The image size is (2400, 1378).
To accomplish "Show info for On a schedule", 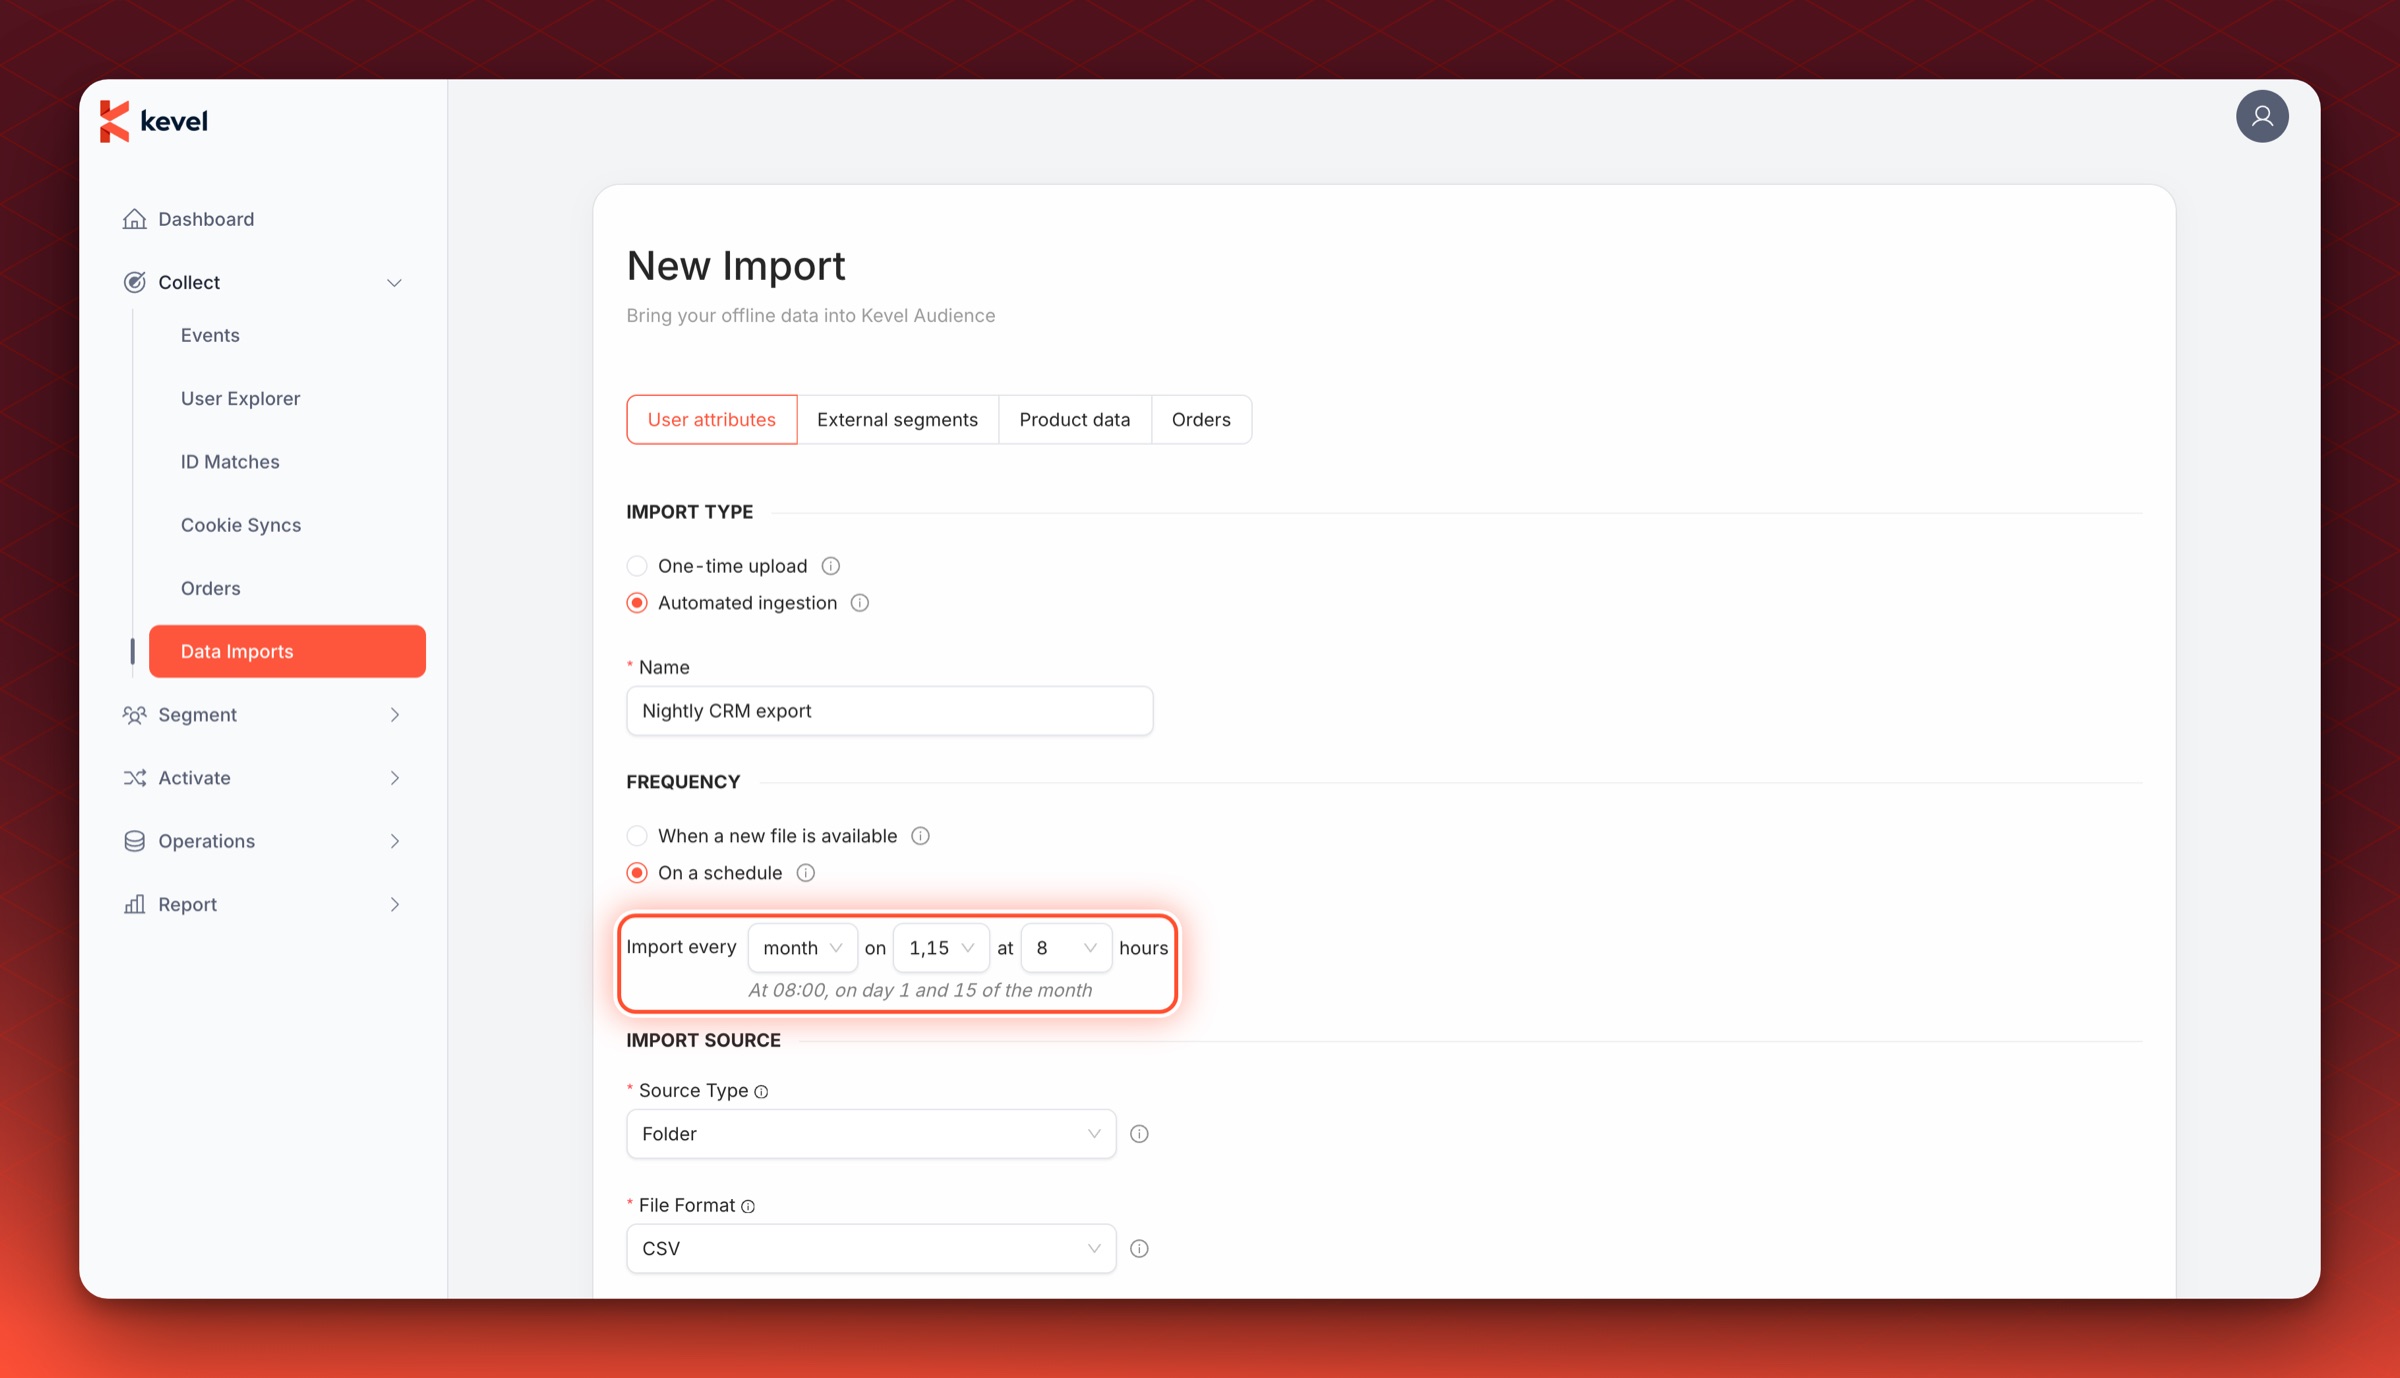I will [x=805, y=873].
